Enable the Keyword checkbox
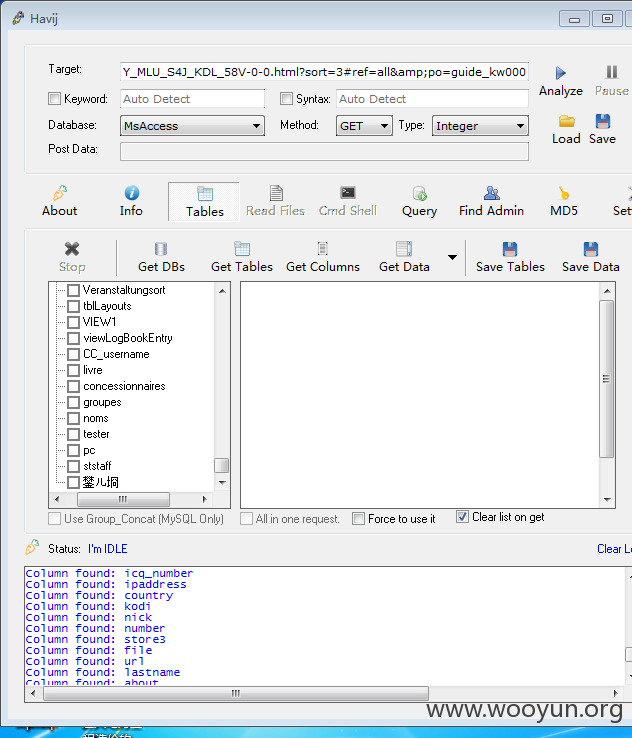This screenshot has width=632, height=738. (55, 99)
